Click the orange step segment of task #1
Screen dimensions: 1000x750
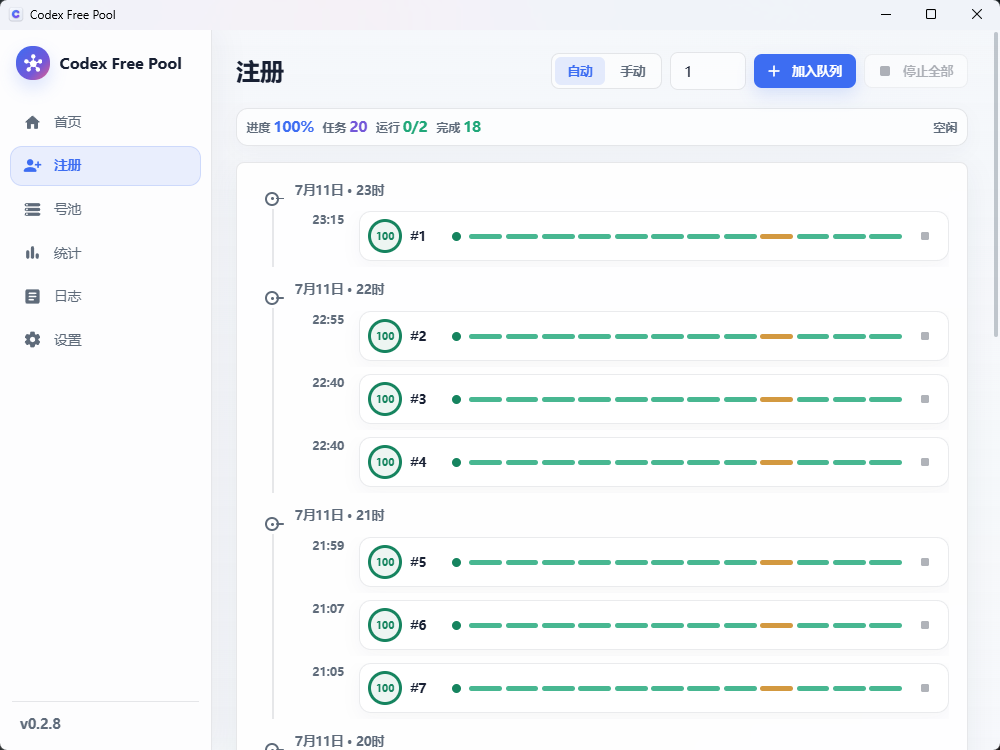coord(776,237)
